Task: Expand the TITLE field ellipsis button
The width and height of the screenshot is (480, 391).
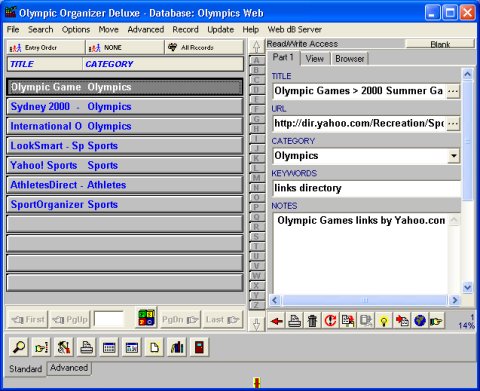Action: [453, 91]
